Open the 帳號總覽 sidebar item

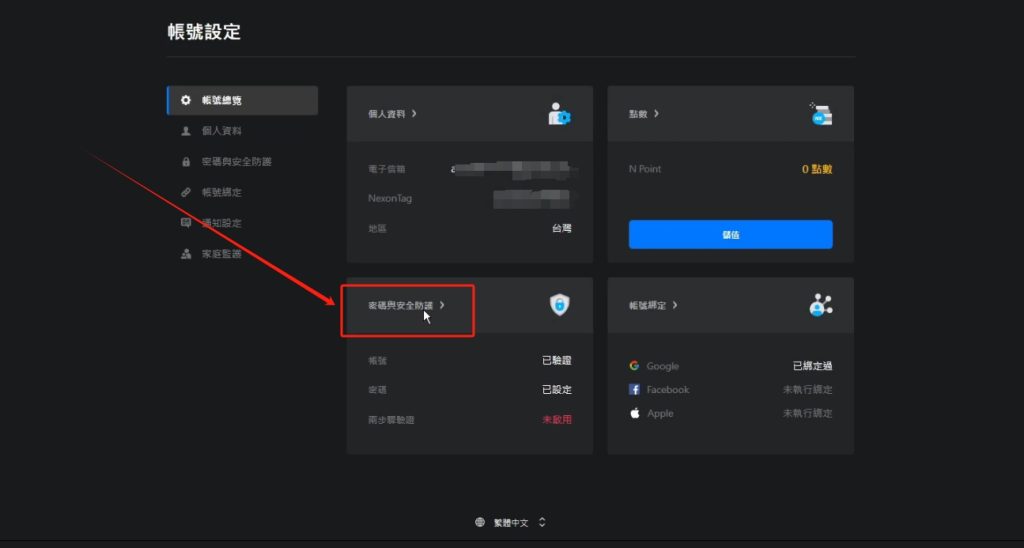(242, 100)
